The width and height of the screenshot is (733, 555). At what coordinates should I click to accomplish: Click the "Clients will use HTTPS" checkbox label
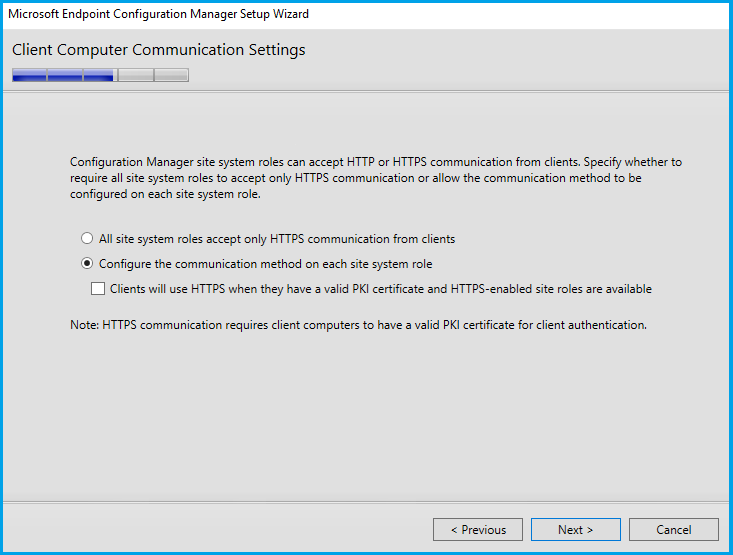pos(380,289)
